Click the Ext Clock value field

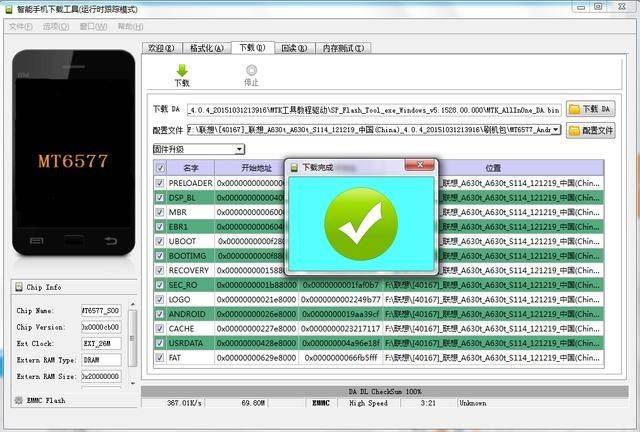pos(101,343)
